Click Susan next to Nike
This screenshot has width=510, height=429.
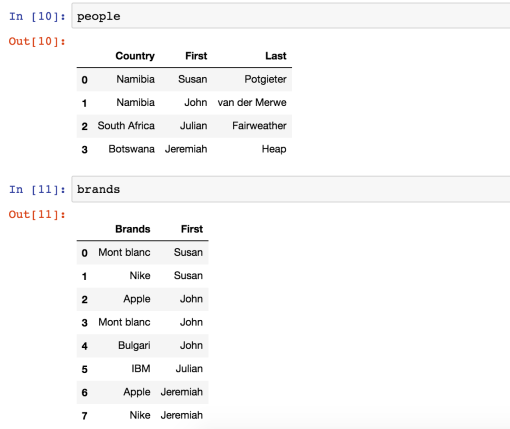click(188, 276)
